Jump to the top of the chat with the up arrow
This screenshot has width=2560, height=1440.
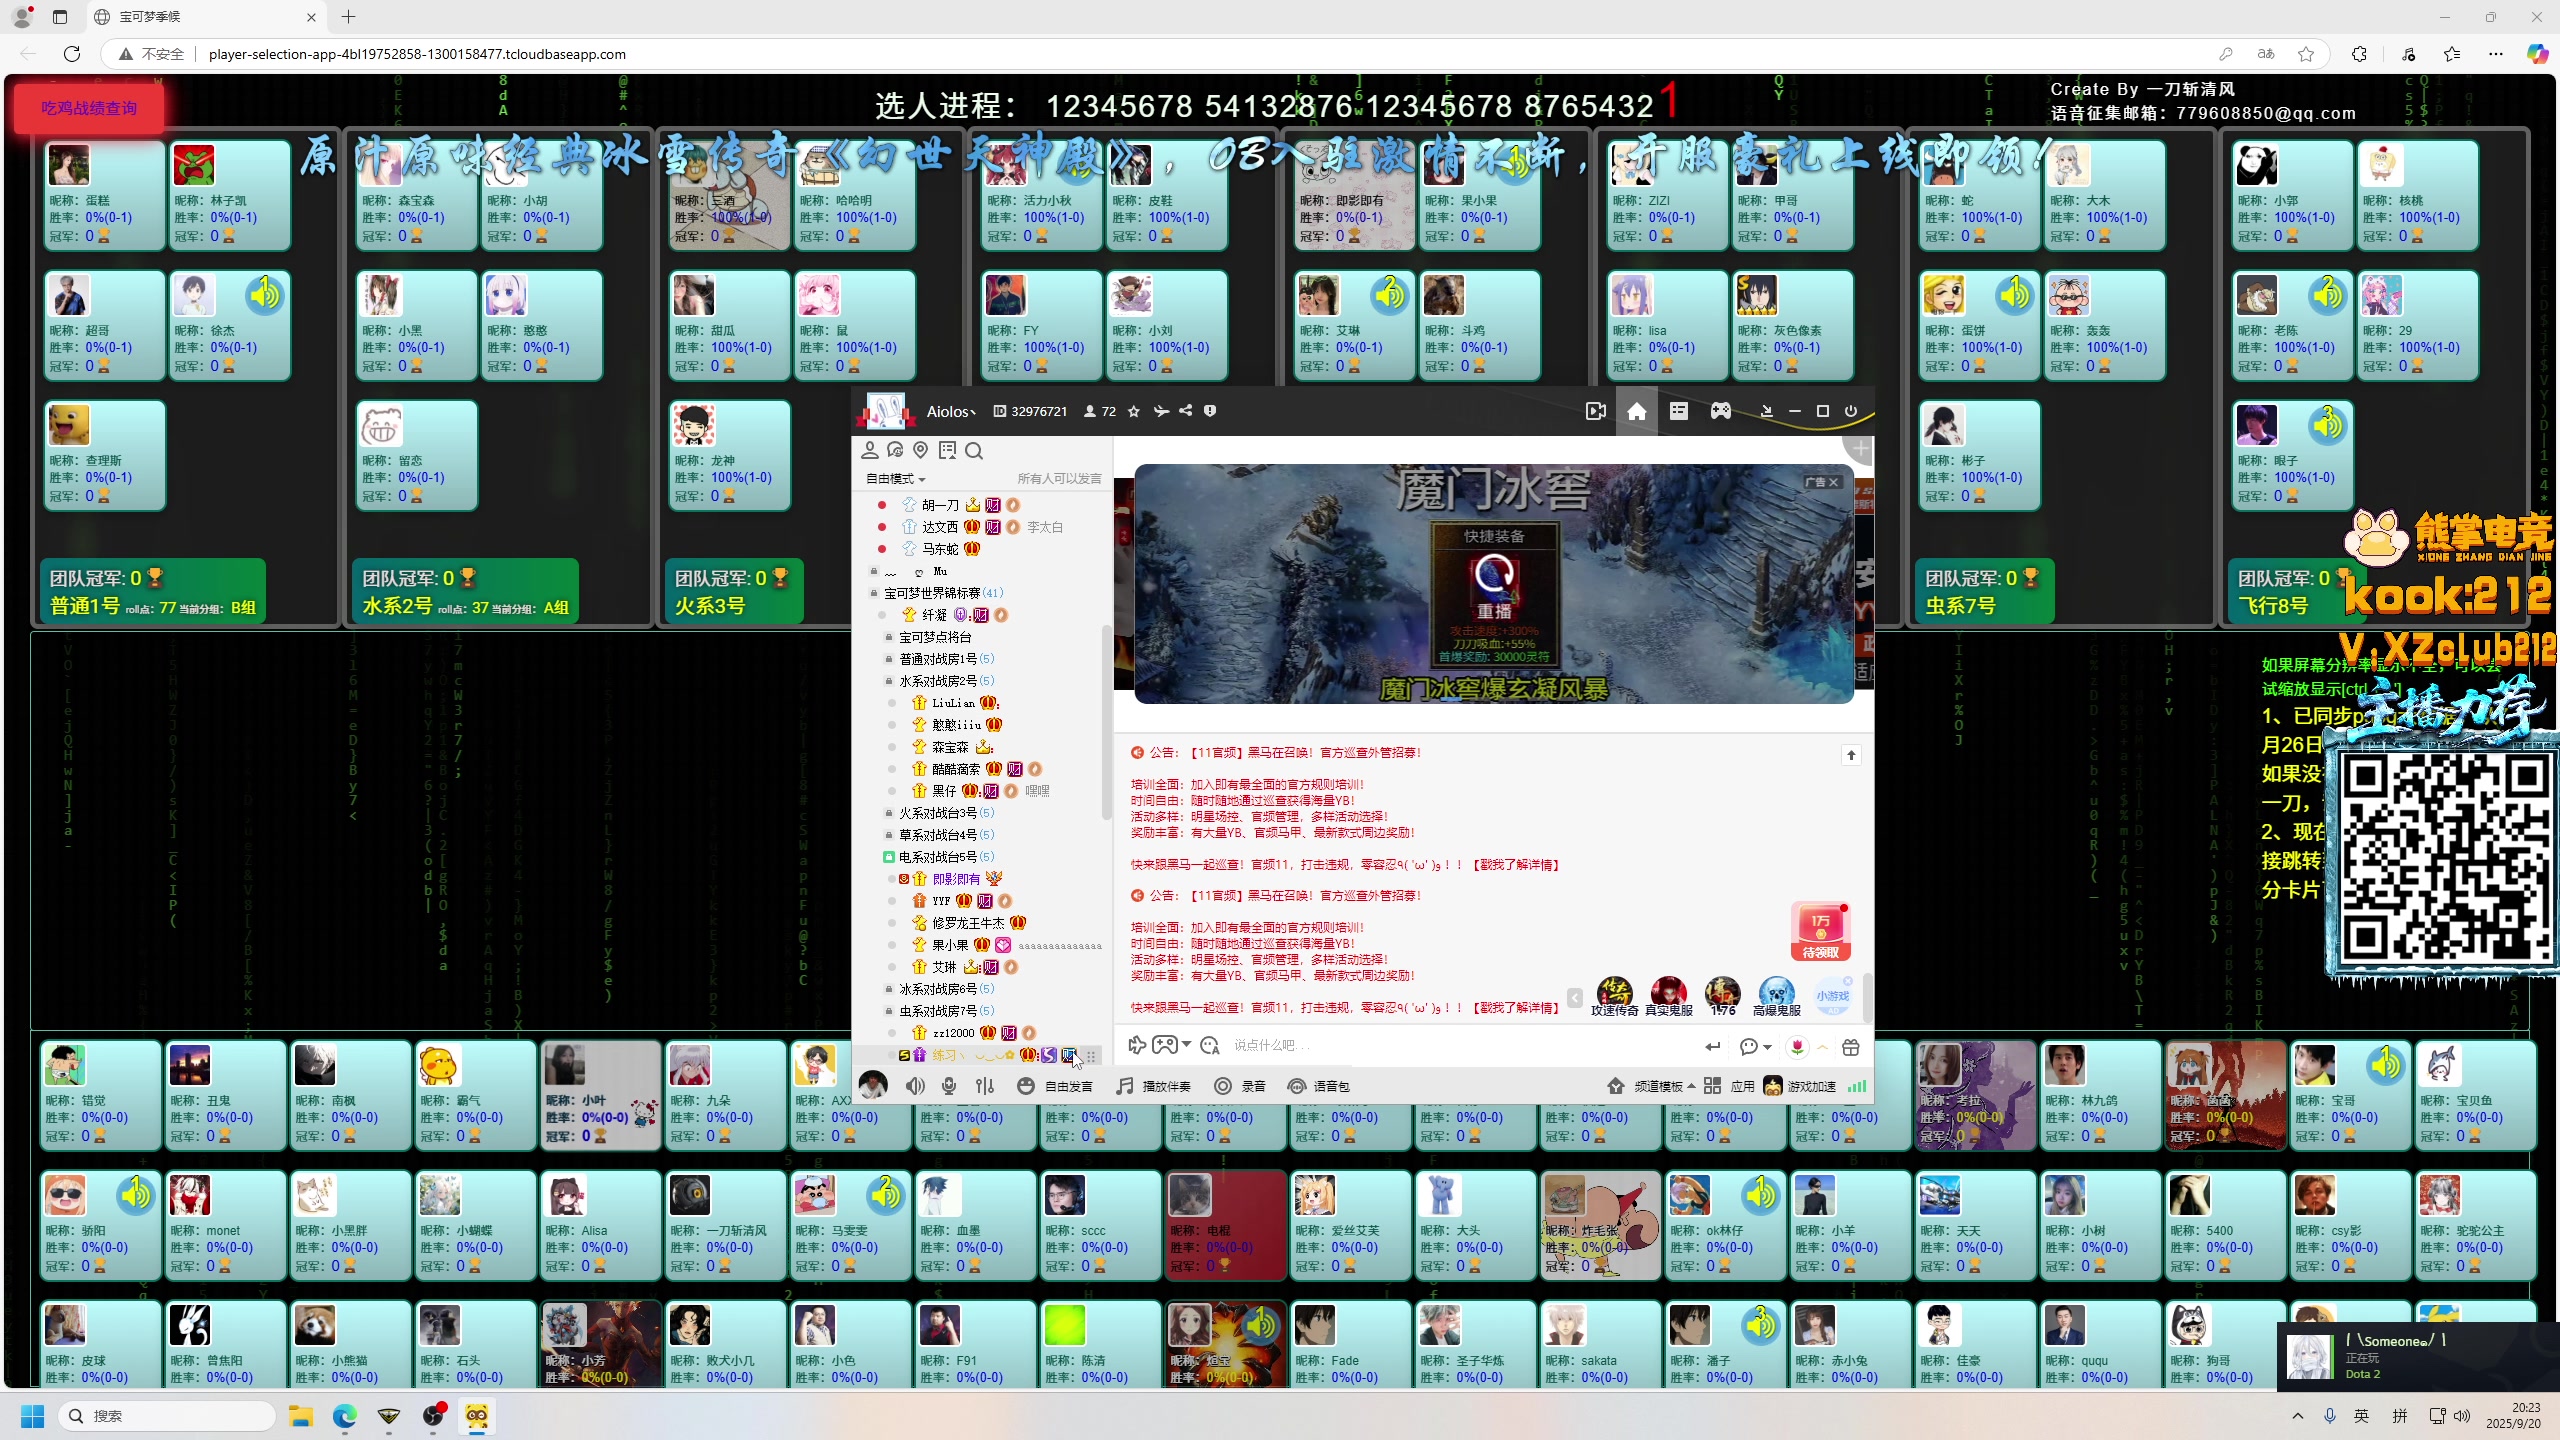(1851, 755)
